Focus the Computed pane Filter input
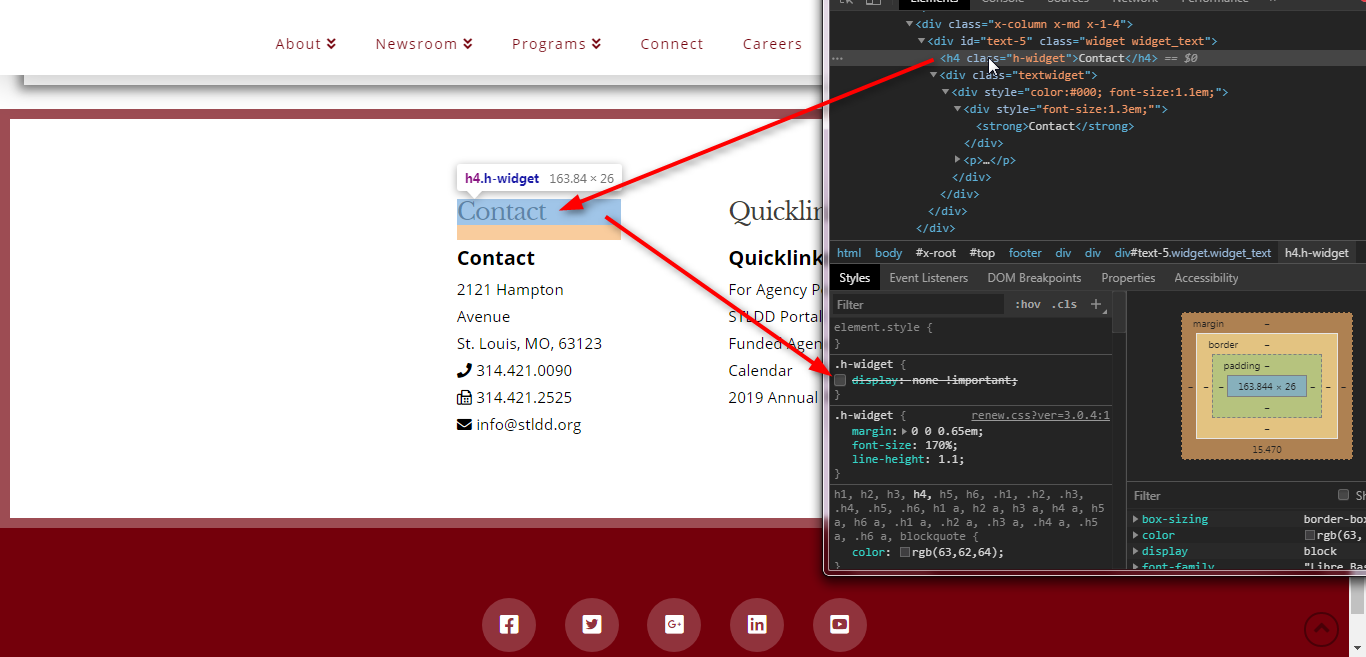The width and height of the screenshot is (1366, 657). [x=1230, y=495]
